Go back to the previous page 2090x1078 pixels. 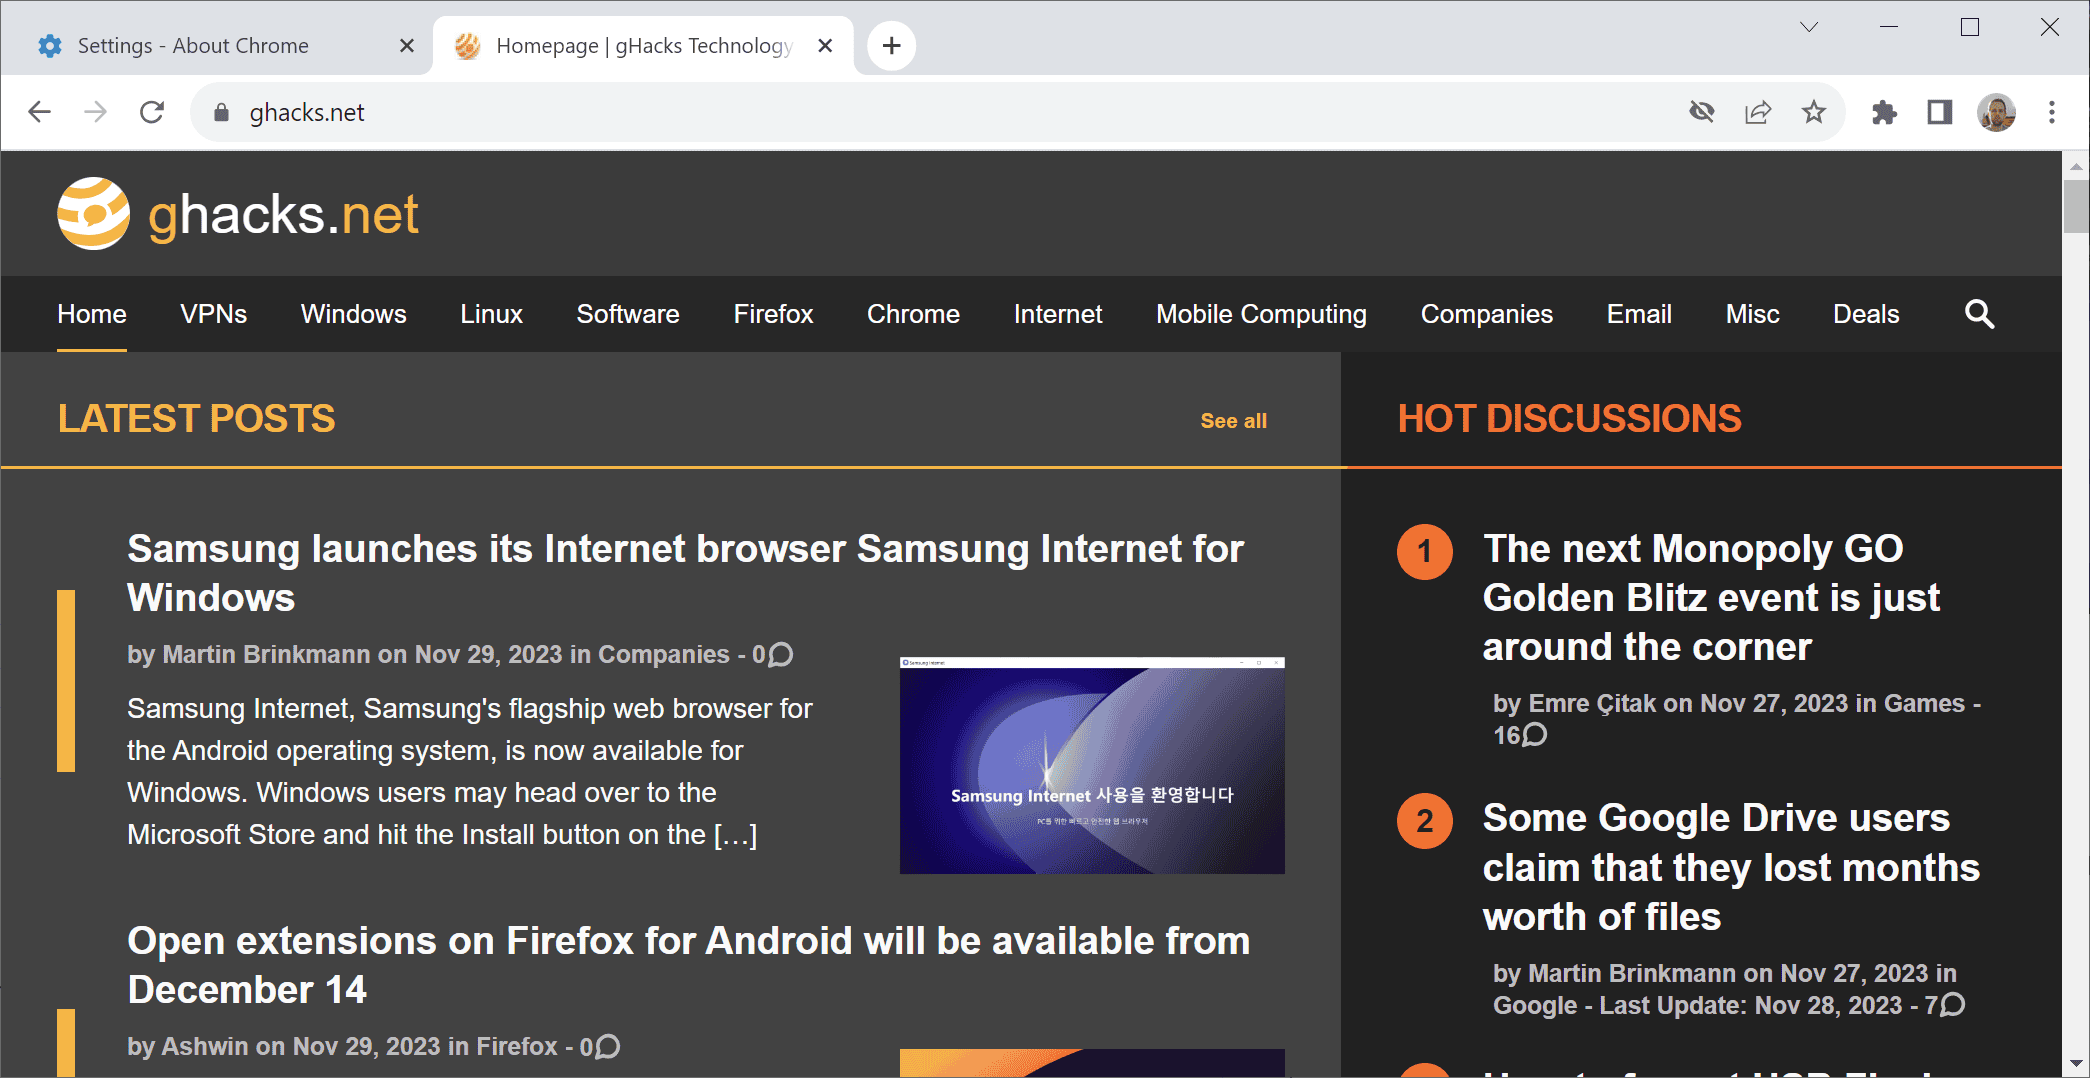tap(39, 112)
